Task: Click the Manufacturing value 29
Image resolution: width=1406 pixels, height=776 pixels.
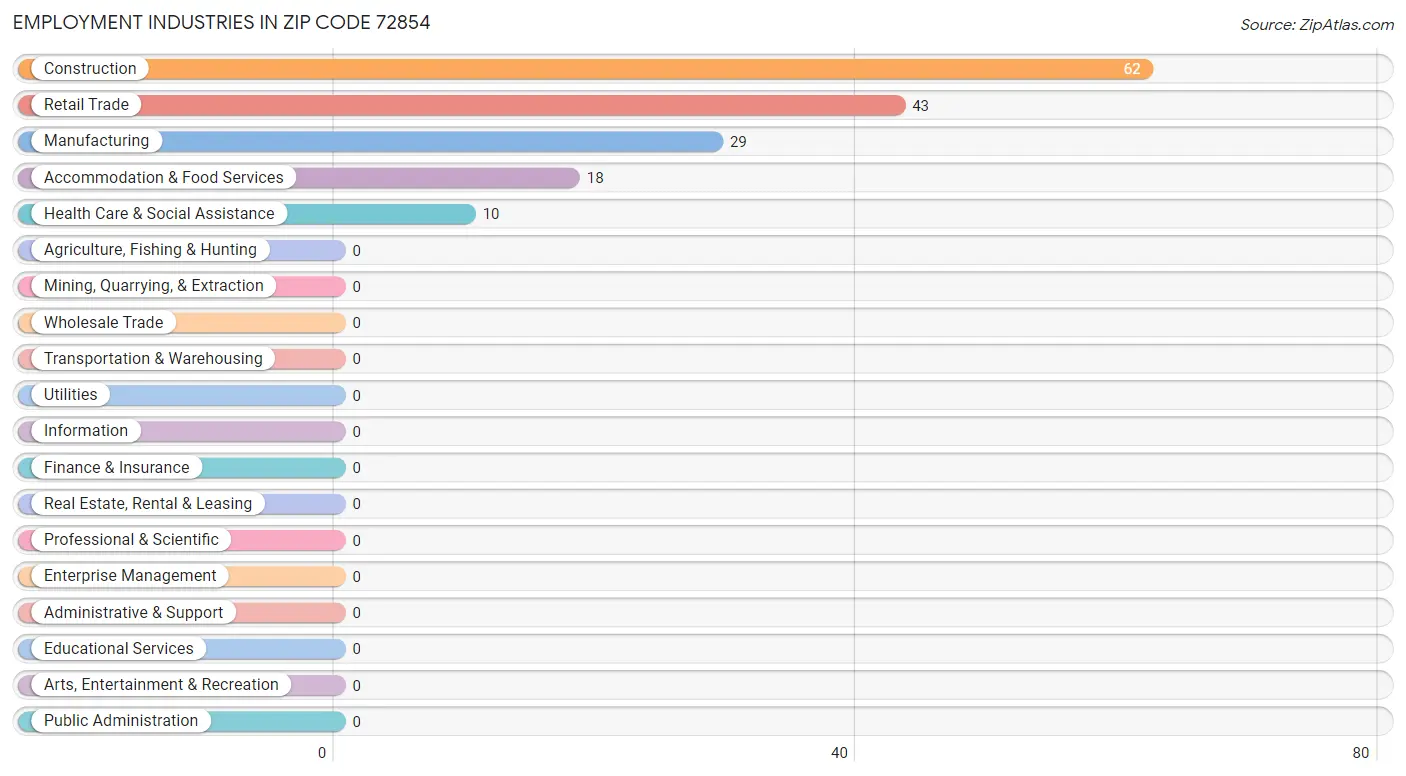Action: (x=738, y=142)
